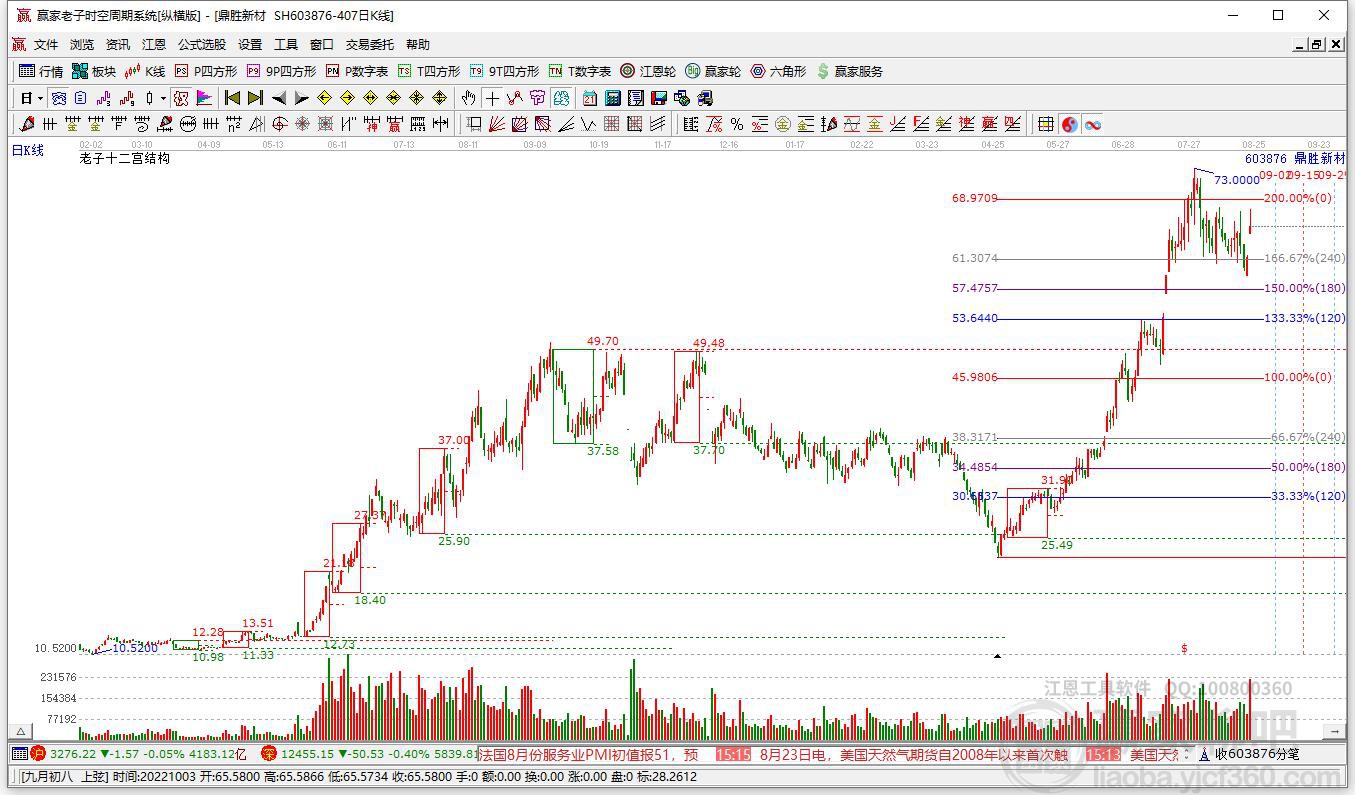Click 收603876分笔 status entry
1355x795 pixels.
[x=1257, y=753]
